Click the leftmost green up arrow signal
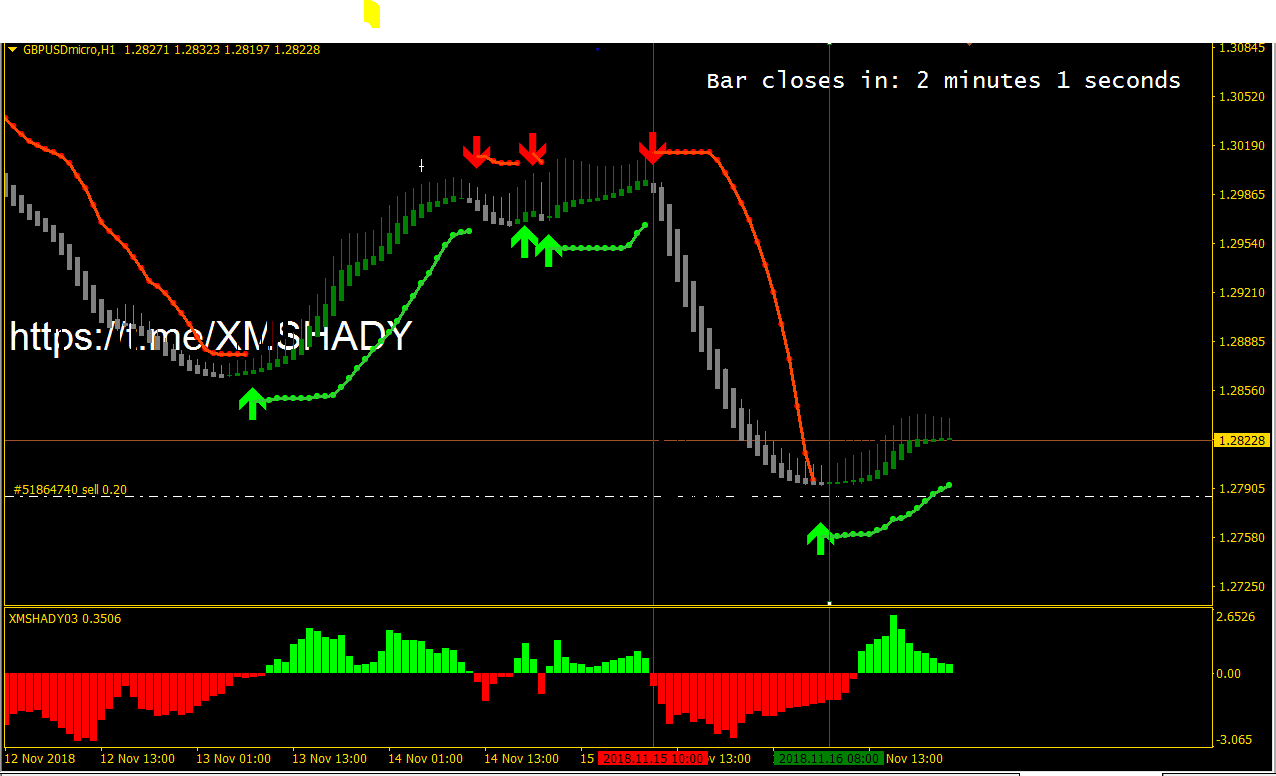This screenshot has width=1276, height=776. (x=253, y=402)
